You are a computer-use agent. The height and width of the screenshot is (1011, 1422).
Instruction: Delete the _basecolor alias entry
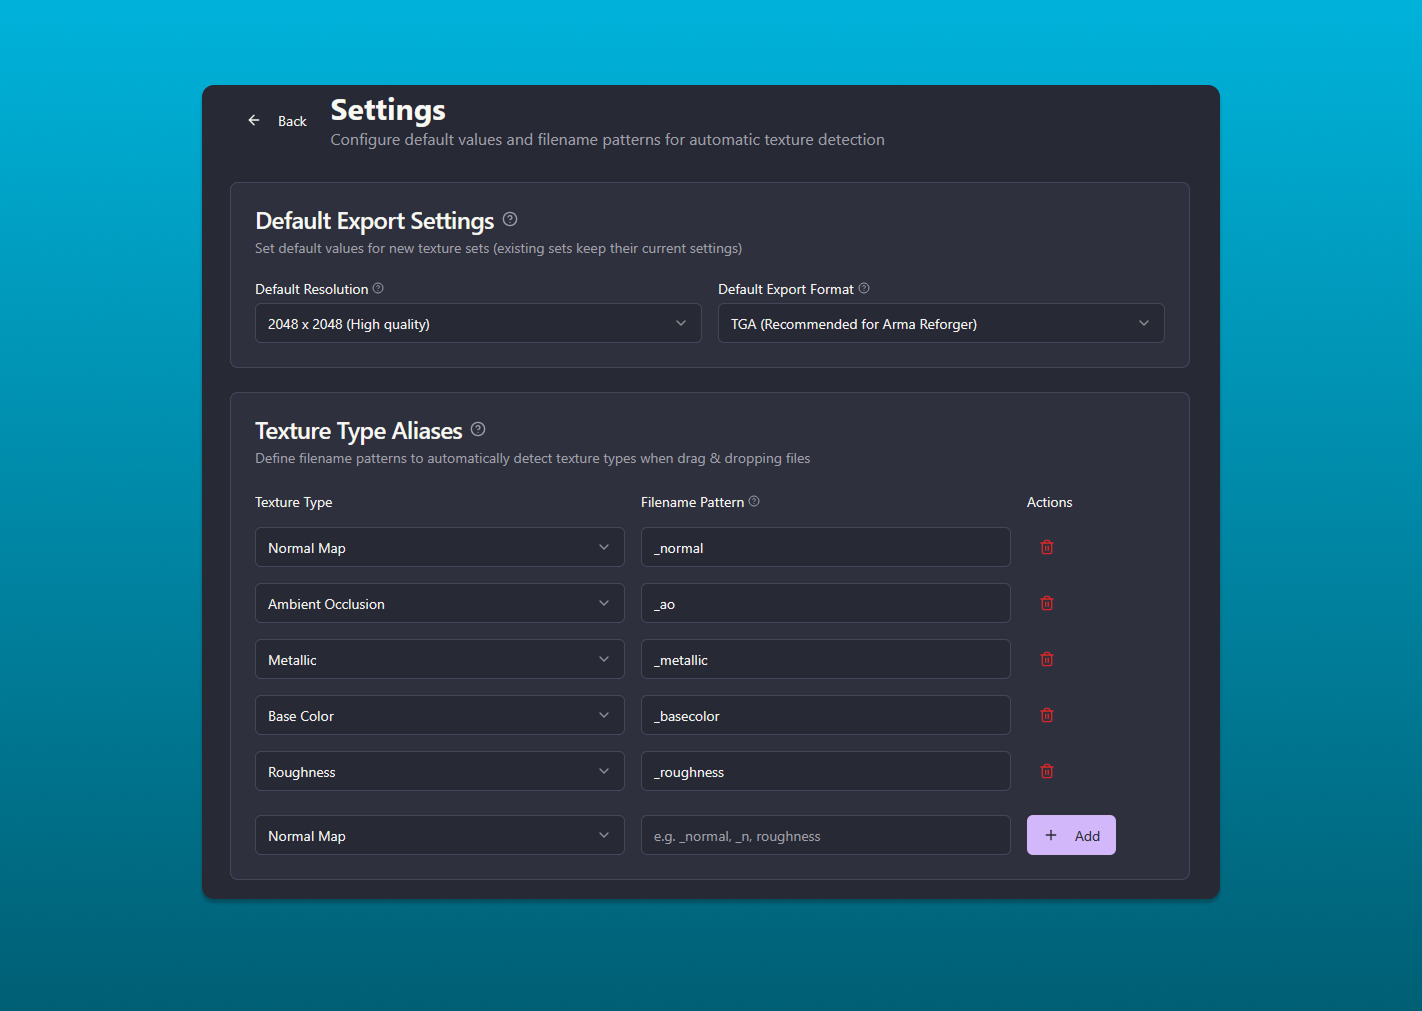pyautogui.click(x=1046, y=715)
